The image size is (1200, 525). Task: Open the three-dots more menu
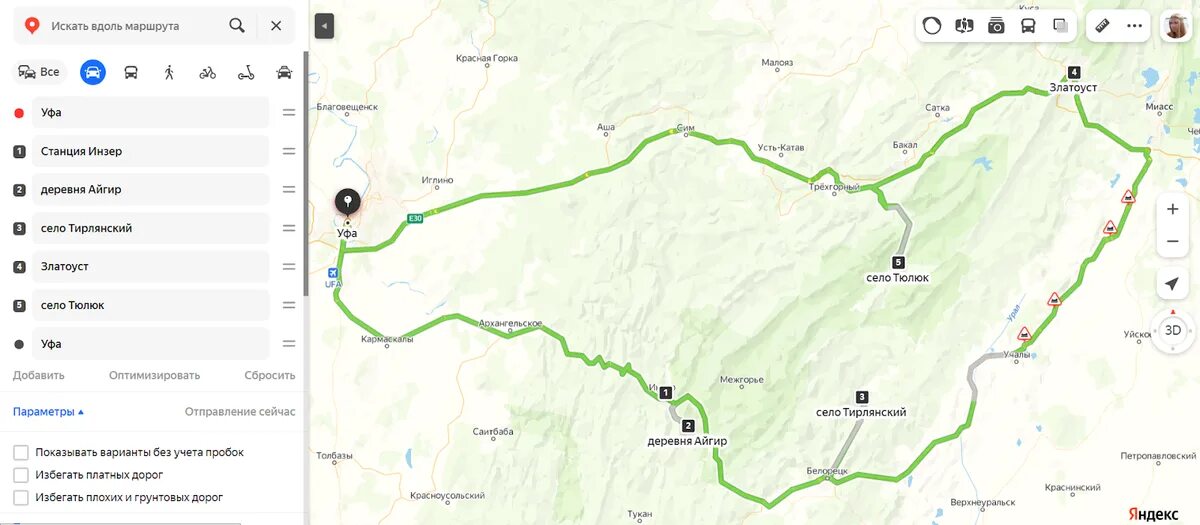click(x=1134, y=26)
